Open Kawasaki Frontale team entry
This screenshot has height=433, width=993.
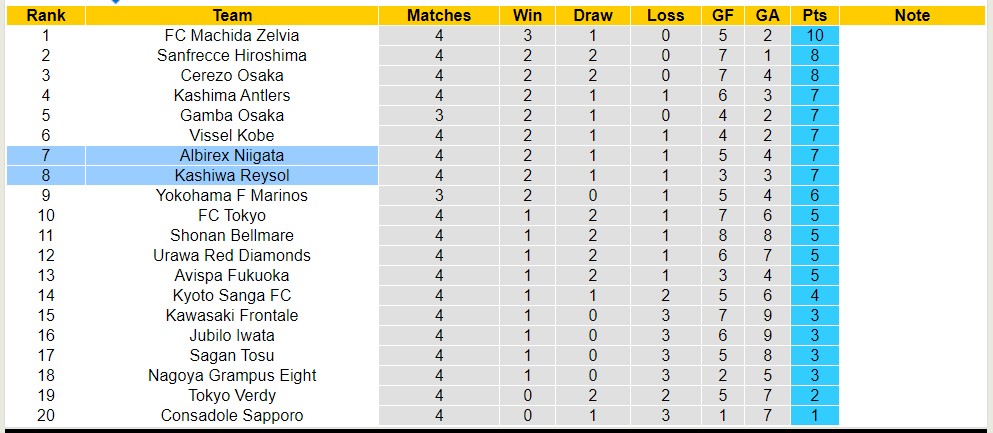tap(232, 315)
